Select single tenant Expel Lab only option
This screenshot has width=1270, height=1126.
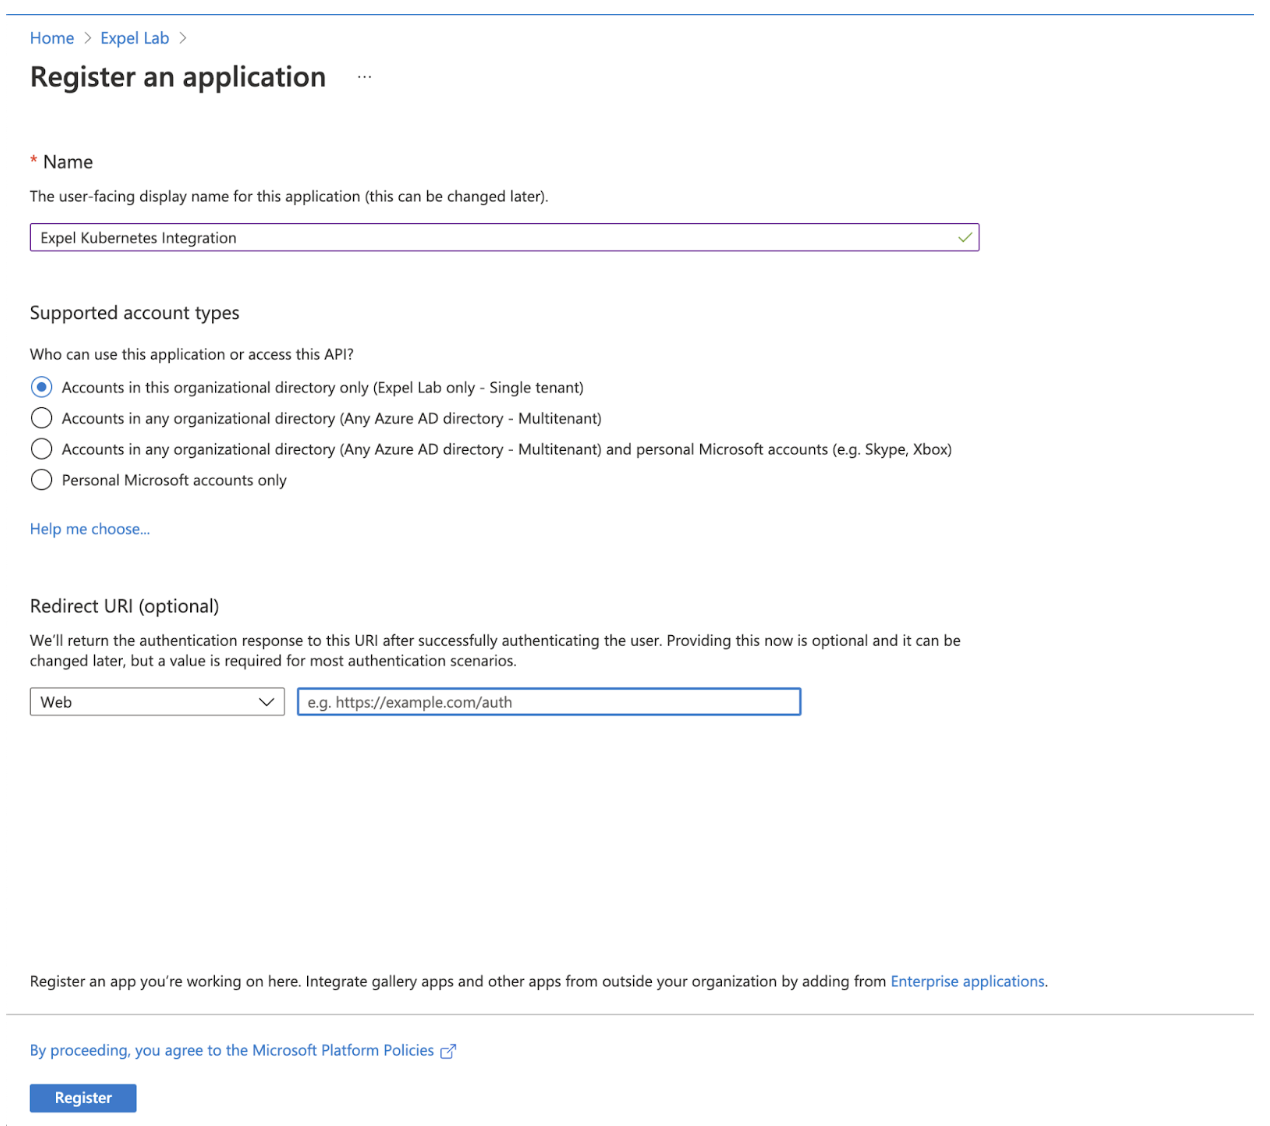coord(41,387)
